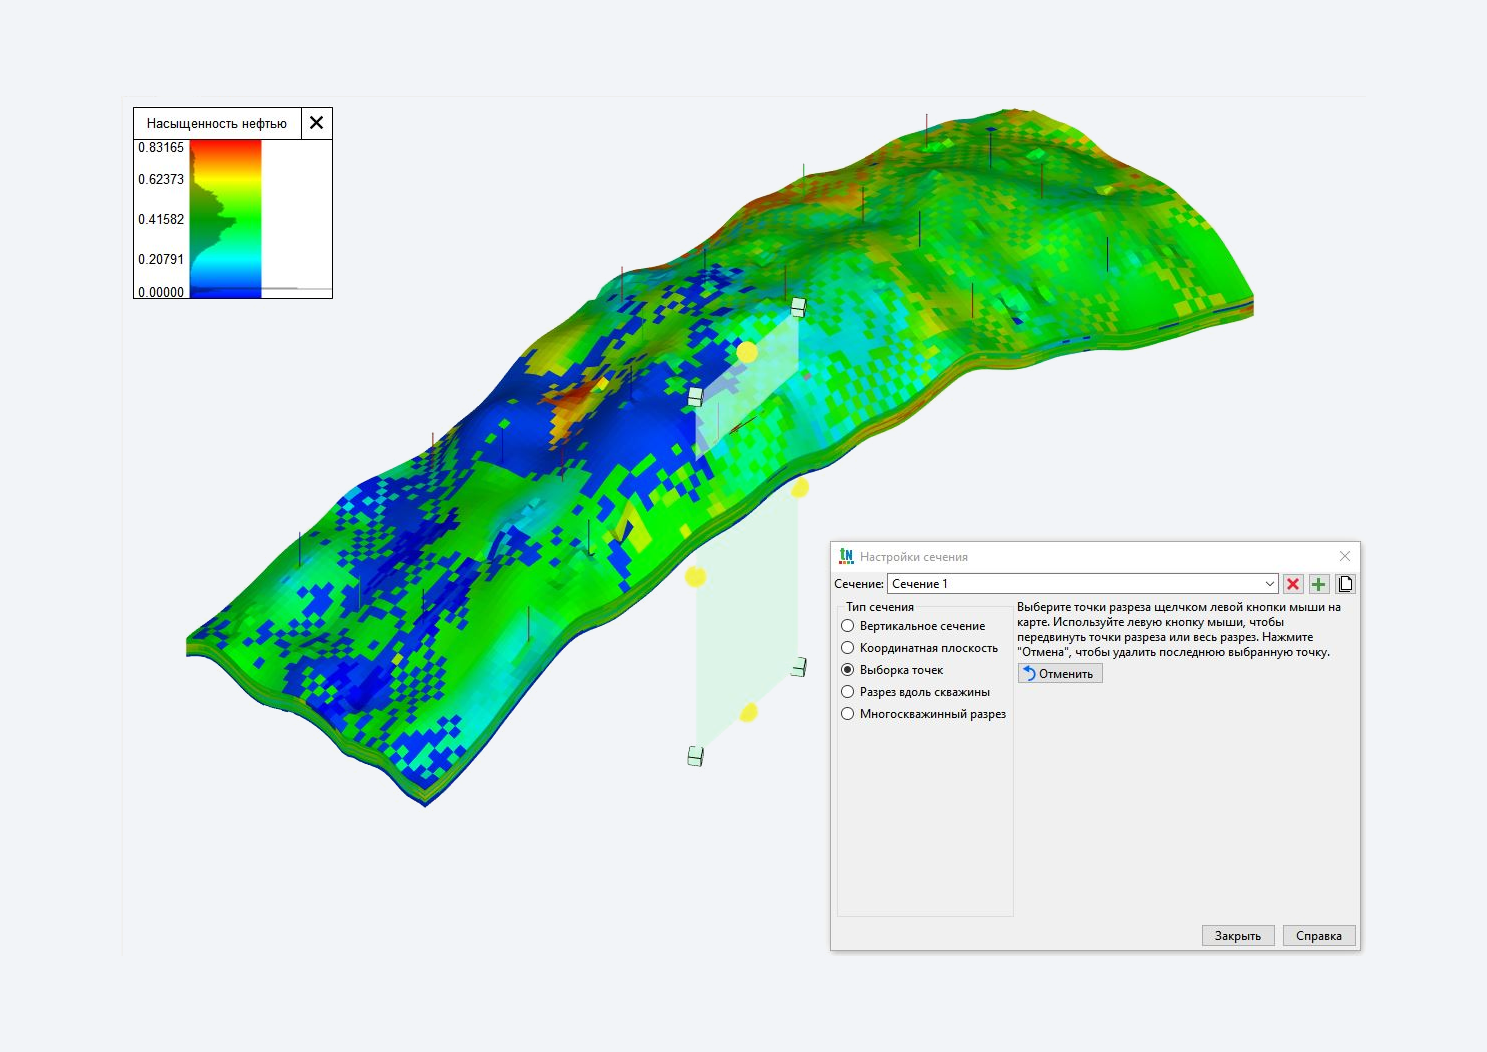The height and width of the screenshot is (1052, 1487).
Task: Open the Сечение 1 dropdown
Action: coord(1083,584)
